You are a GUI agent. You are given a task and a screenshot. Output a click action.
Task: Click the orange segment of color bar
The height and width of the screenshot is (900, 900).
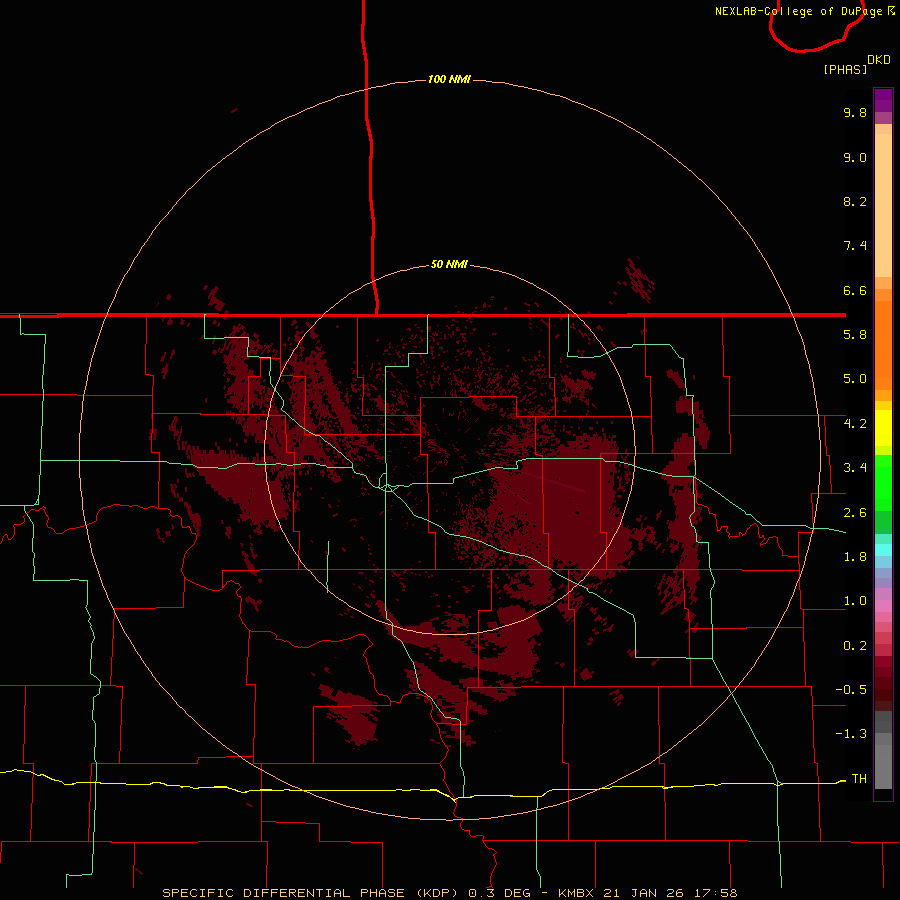coord(883,346)
